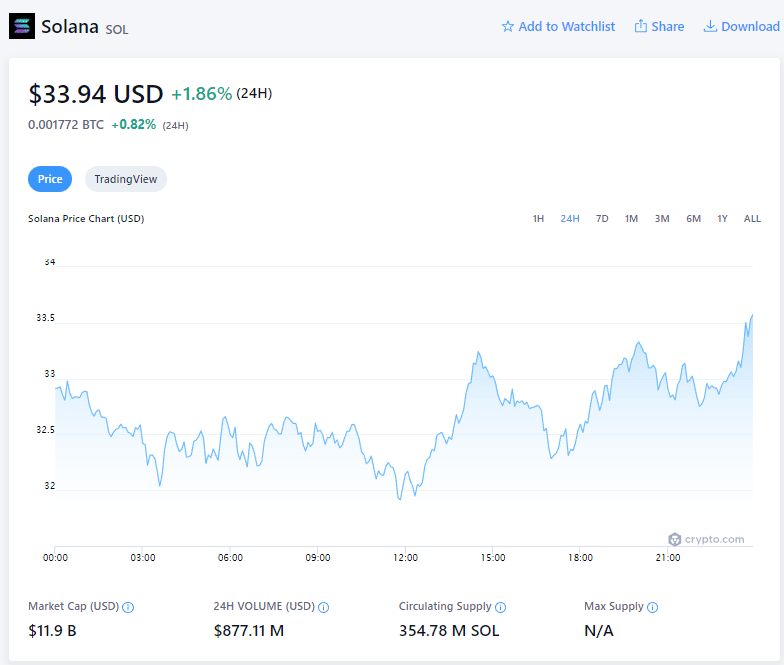Image resolution: width=784 pixels, height=665 pixels.
Task: Click the $33.94 USD price
Action: coord(96,94)
